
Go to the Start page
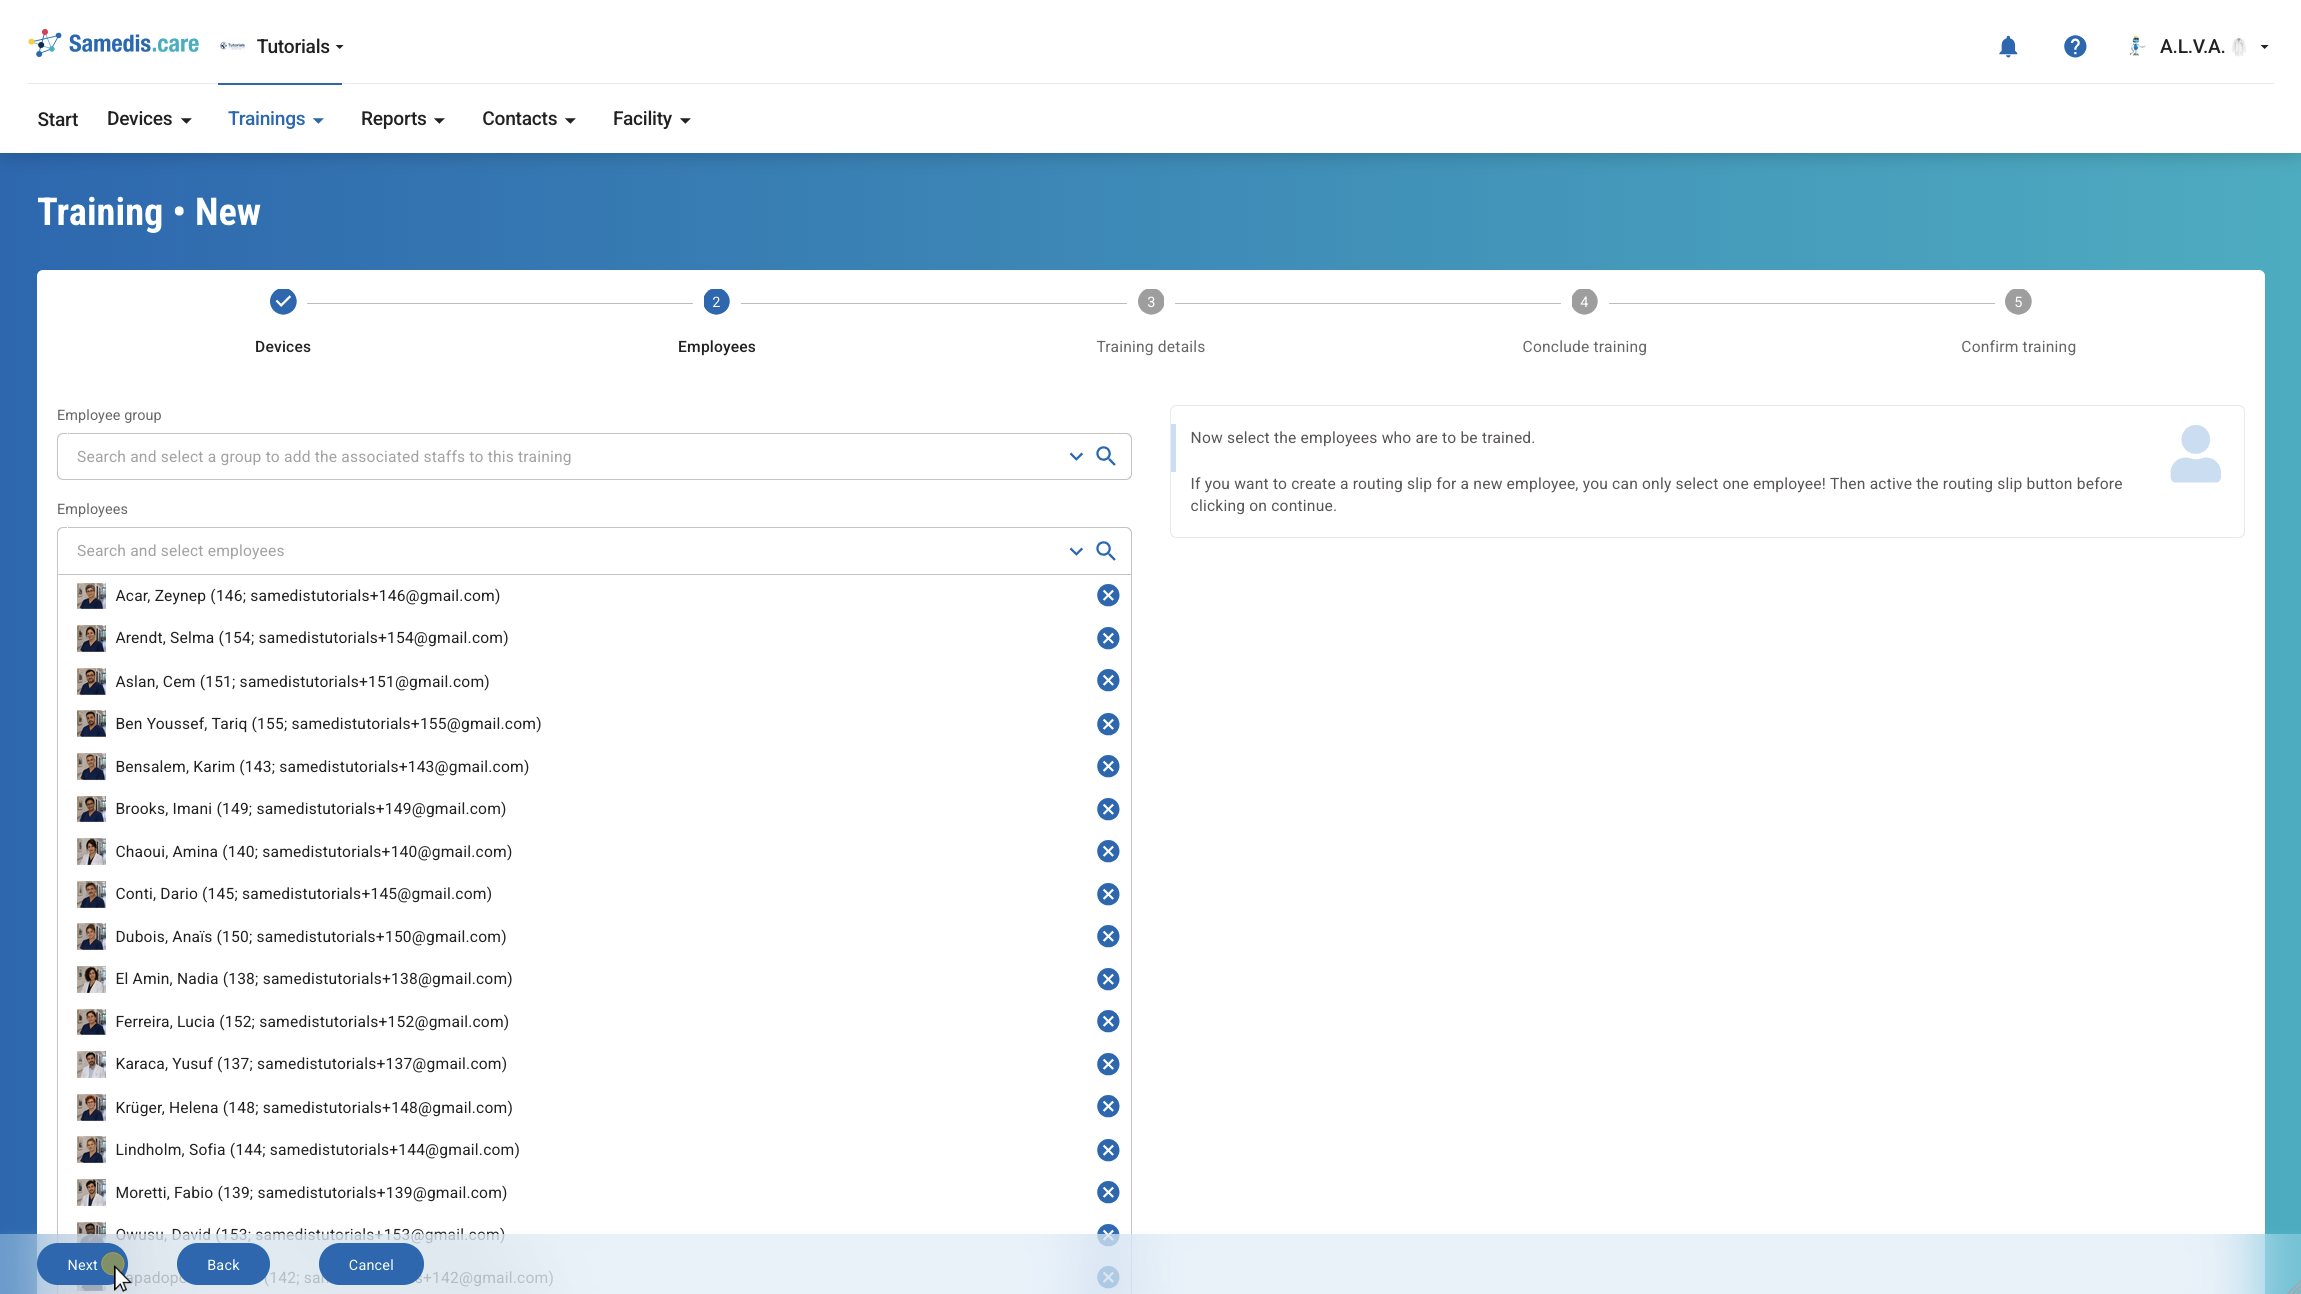[x=58, y=119]
